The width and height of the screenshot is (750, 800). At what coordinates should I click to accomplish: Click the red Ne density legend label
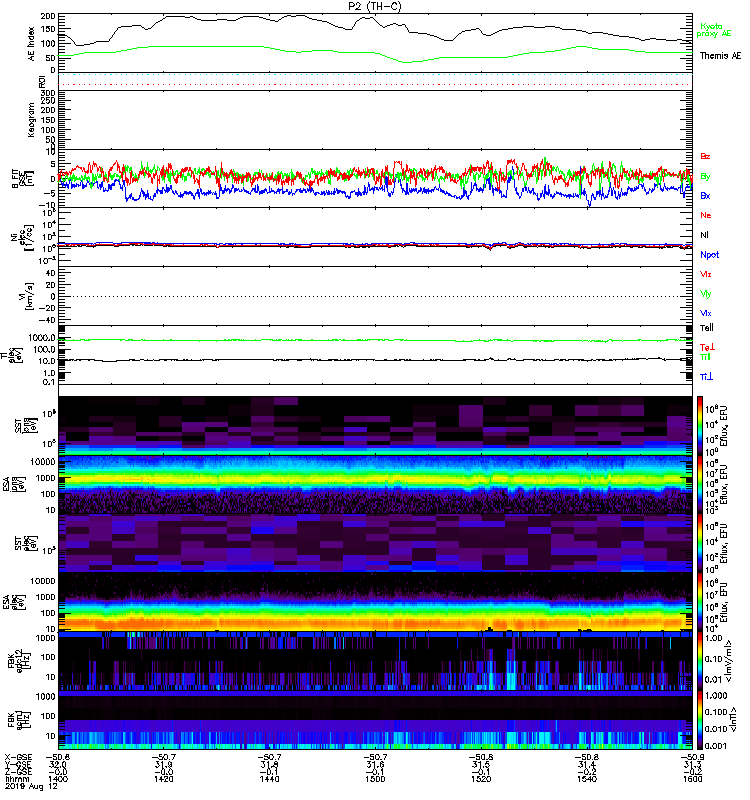[x=706, y=215]
